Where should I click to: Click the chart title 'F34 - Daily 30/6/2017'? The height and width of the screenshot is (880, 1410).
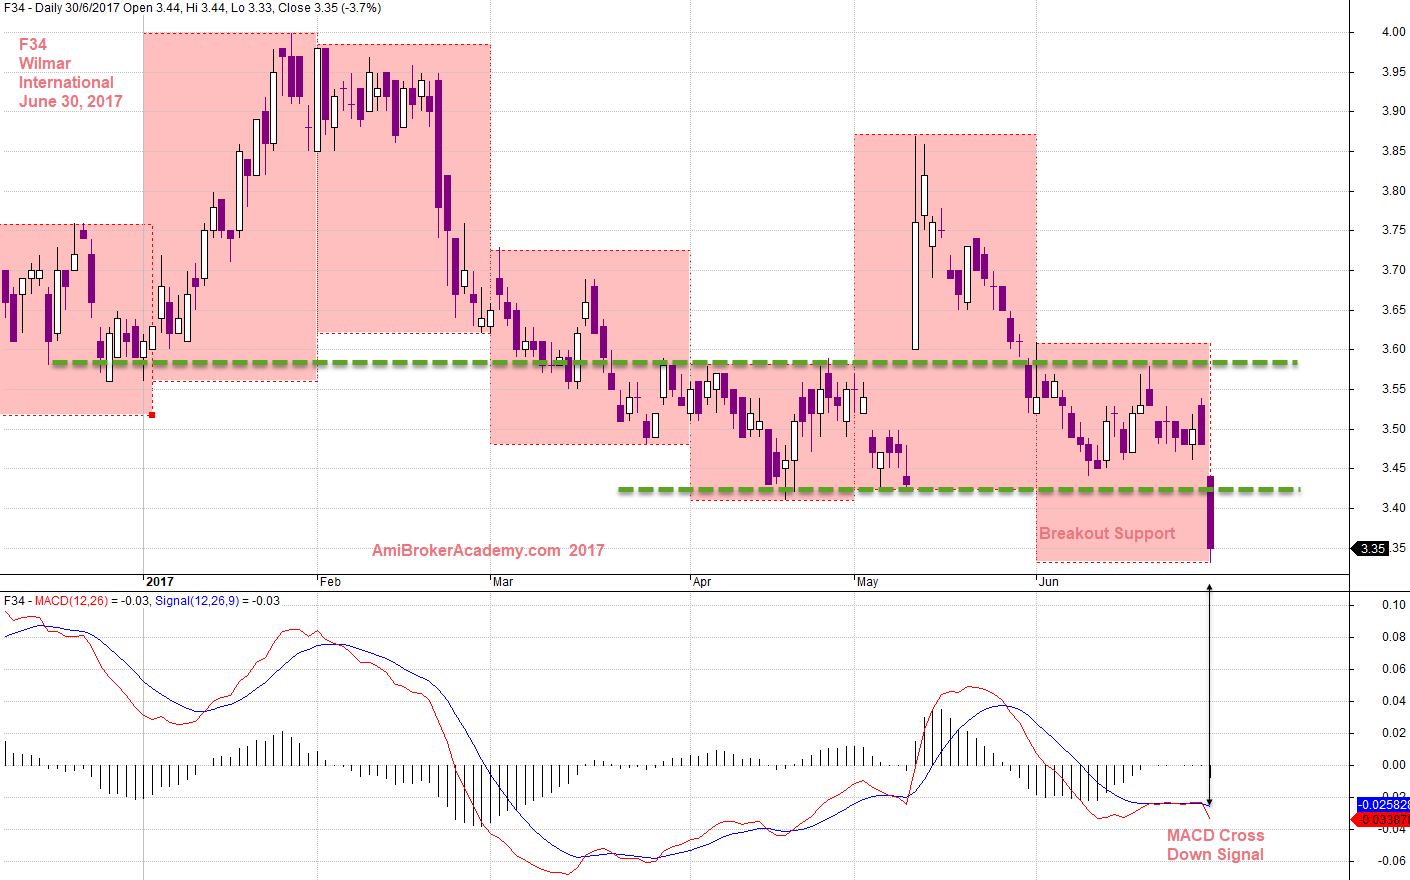62,8
